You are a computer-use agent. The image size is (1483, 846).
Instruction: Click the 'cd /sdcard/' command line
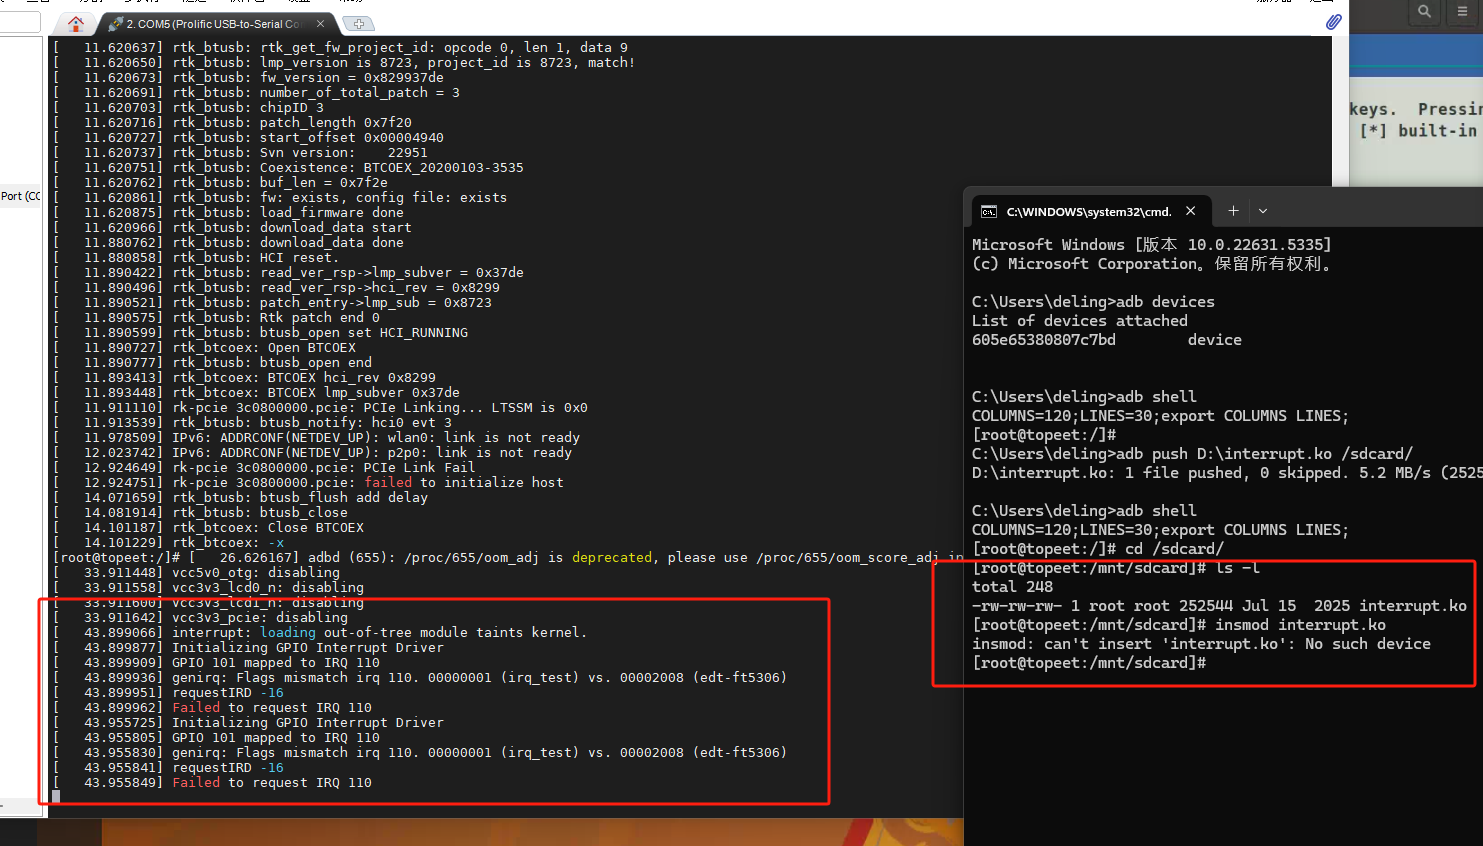pyautogui.click(x=1097, y=549)
